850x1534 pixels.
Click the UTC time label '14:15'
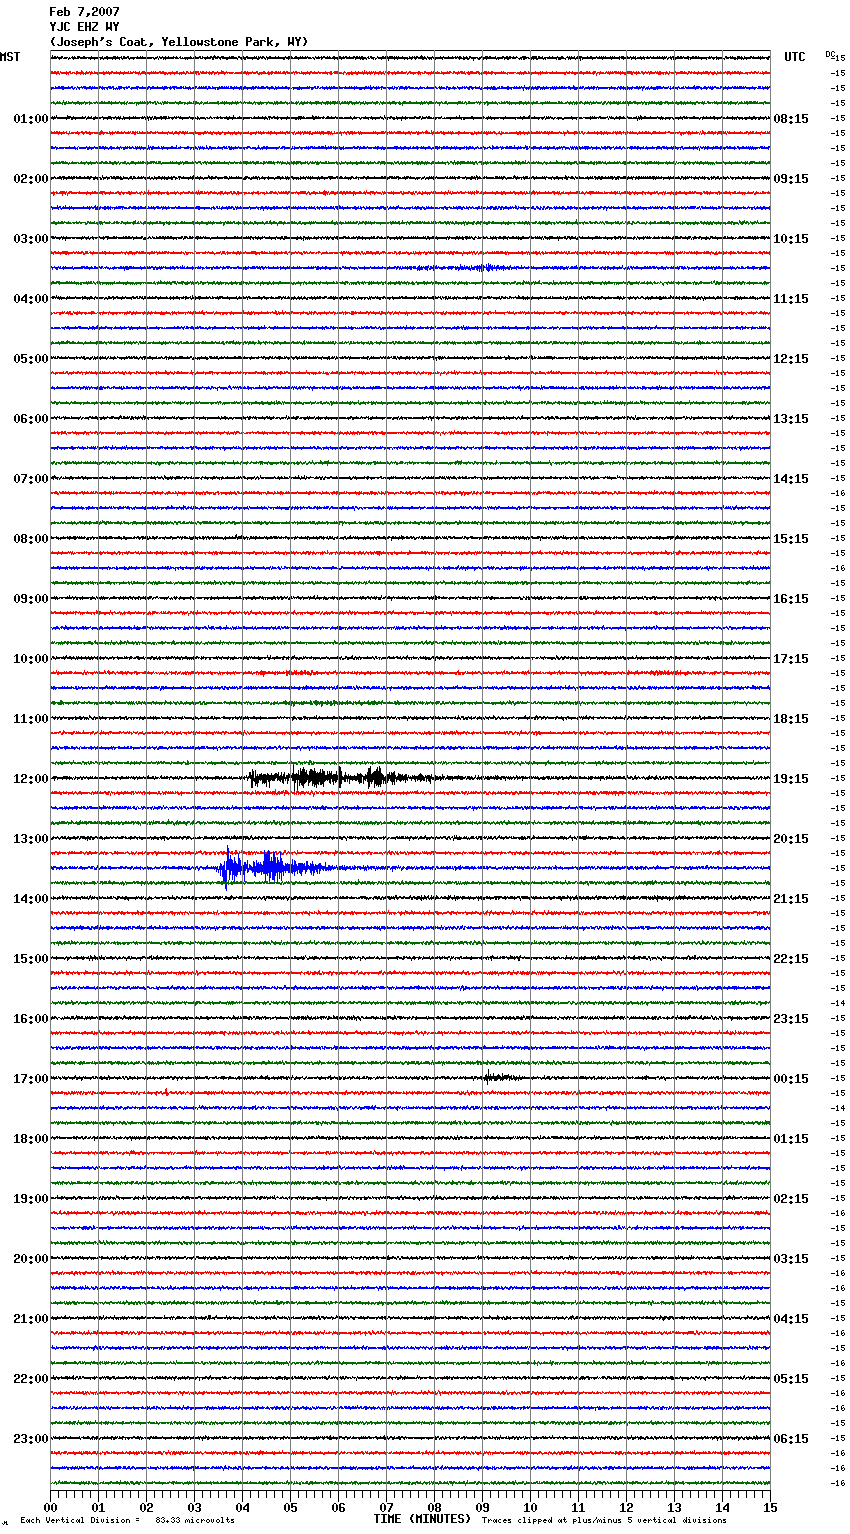pos(791,479)
